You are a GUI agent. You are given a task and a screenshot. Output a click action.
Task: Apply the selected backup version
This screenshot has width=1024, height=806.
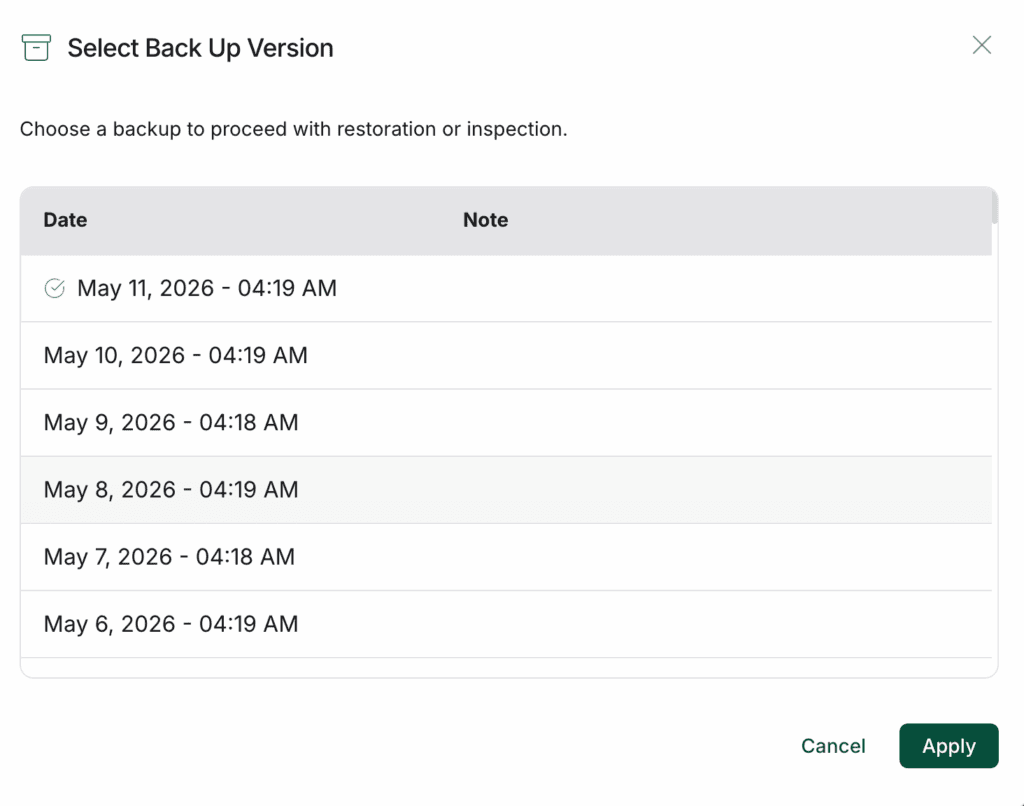click(948, 746)
